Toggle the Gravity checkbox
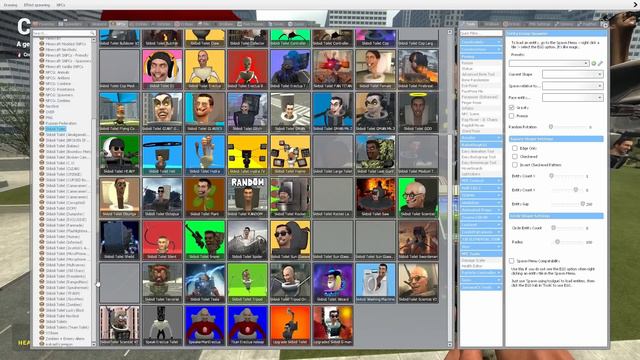640x360 pixels. [511, 107]
